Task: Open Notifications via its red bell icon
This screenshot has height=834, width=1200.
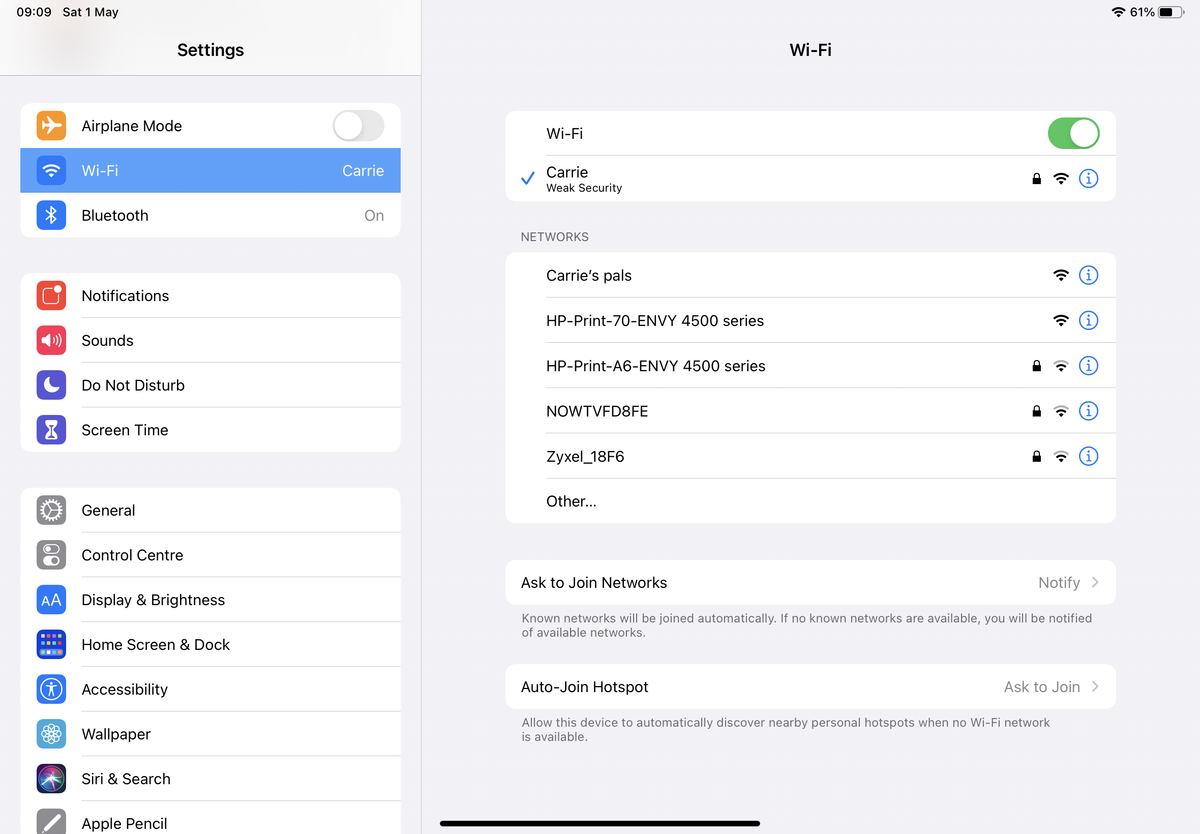Action: tap(51, 295)
